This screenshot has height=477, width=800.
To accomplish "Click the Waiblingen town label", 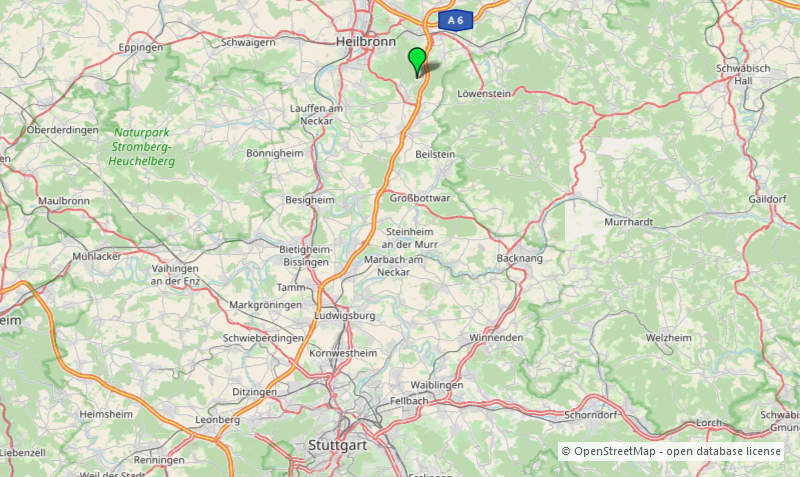I will (x=437, y=385).
